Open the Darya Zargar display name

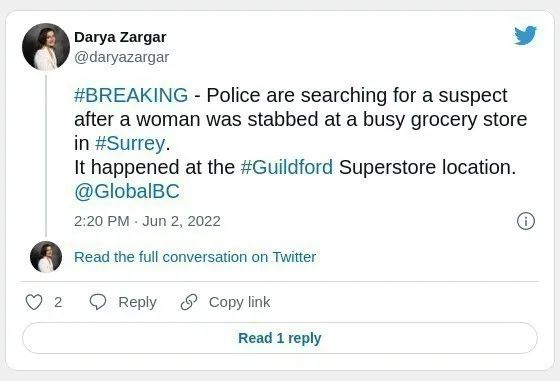tap(120, 37)
